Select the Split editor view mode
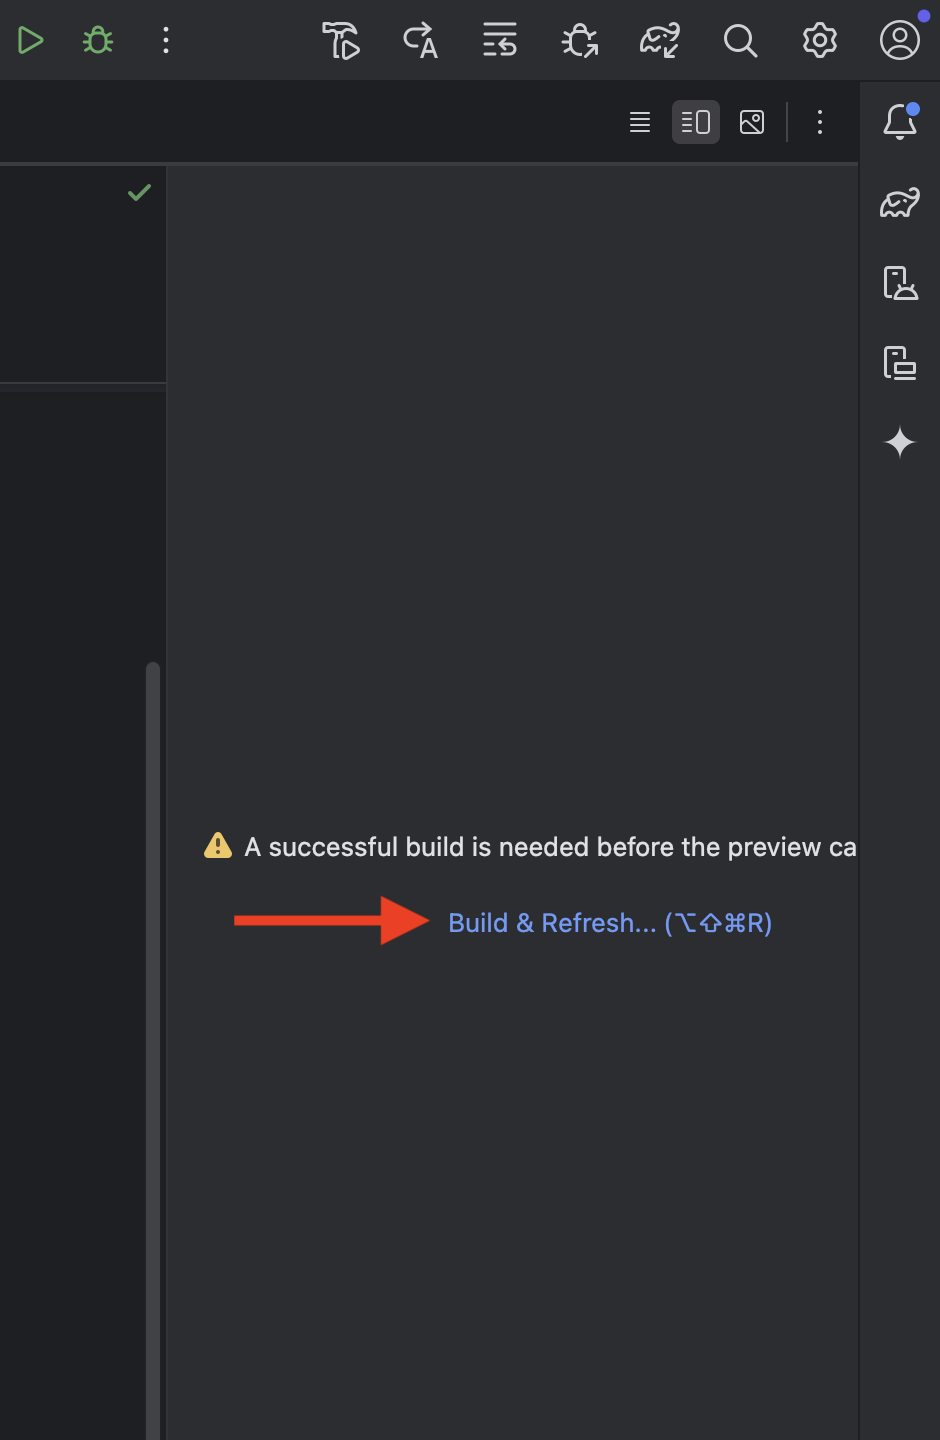 point(696,122)
